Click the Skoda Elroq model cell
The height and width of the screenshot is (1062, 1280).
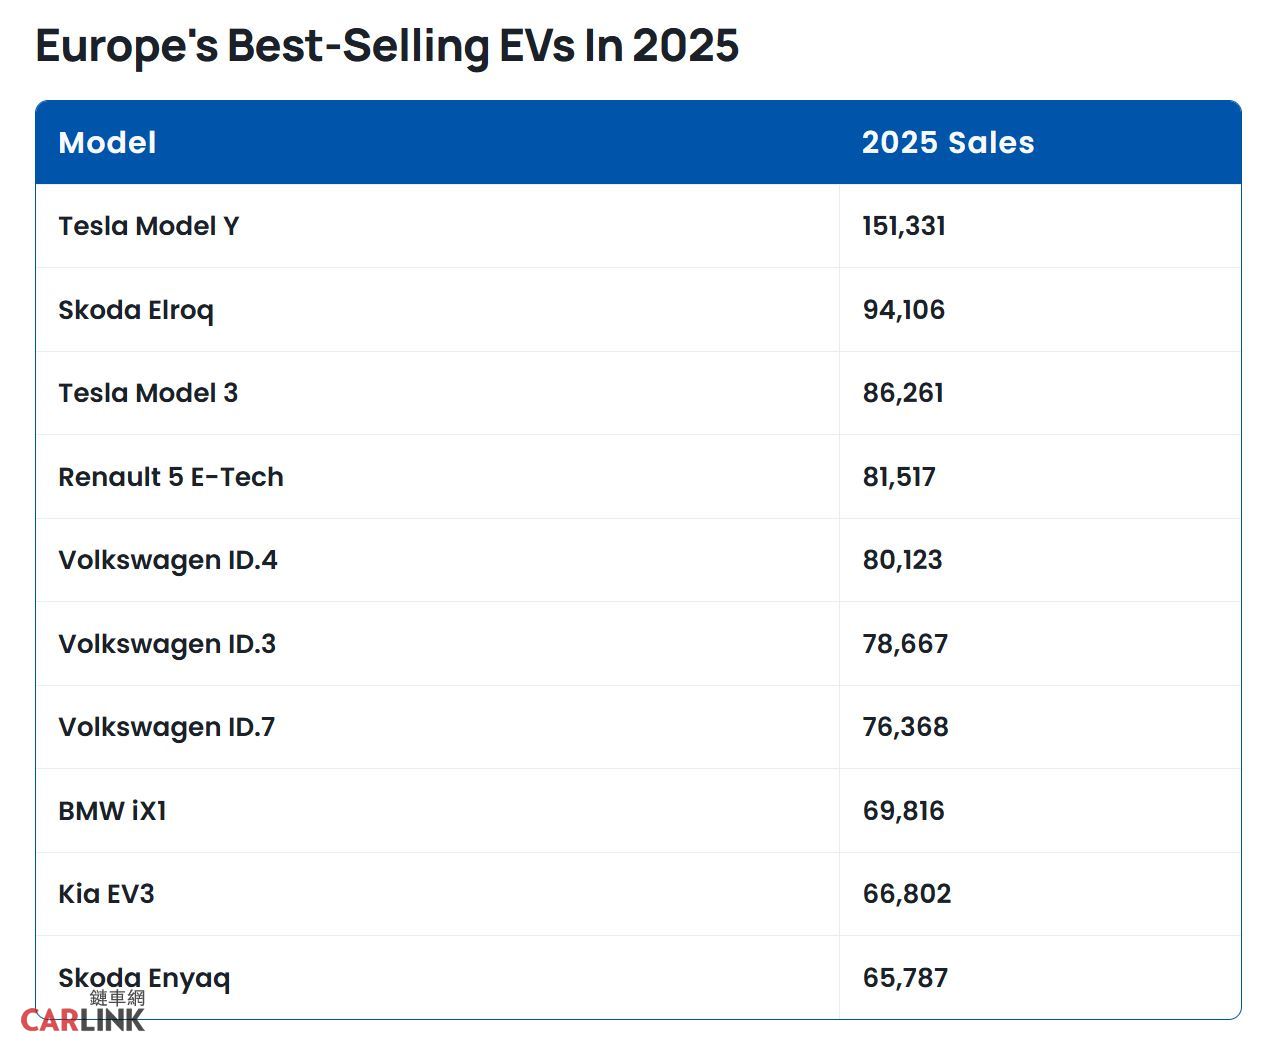[136, 310]
